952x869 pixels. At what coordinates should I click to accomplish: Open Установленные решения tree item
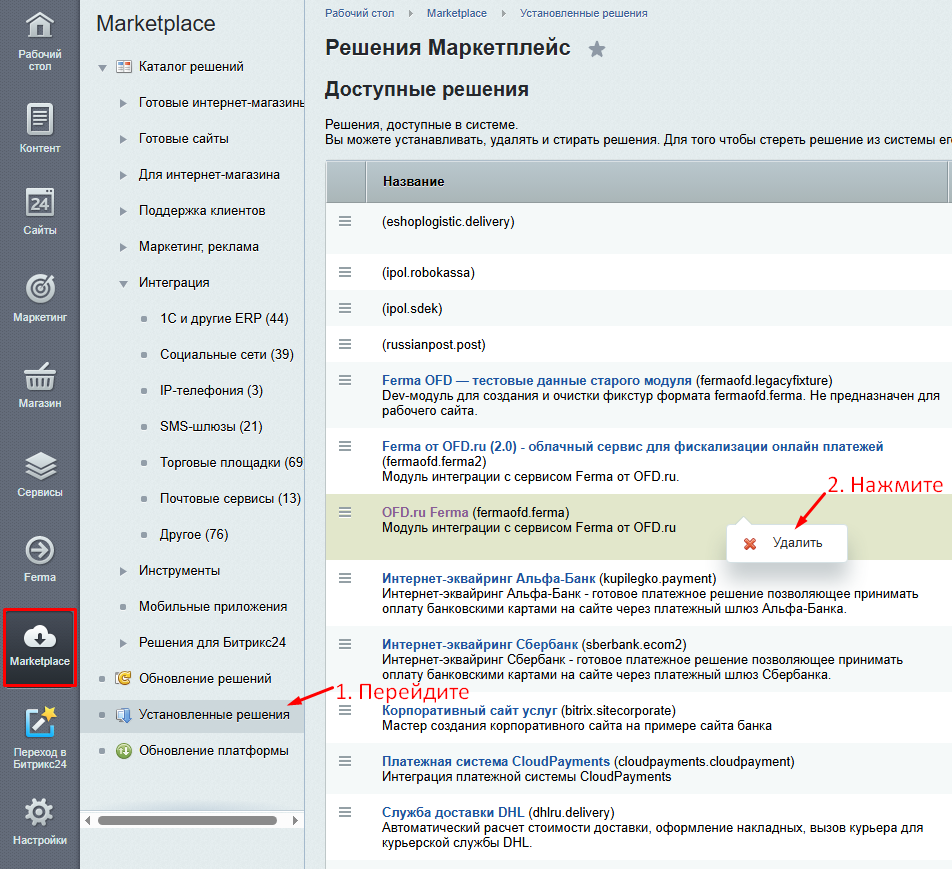coord(214,714)
